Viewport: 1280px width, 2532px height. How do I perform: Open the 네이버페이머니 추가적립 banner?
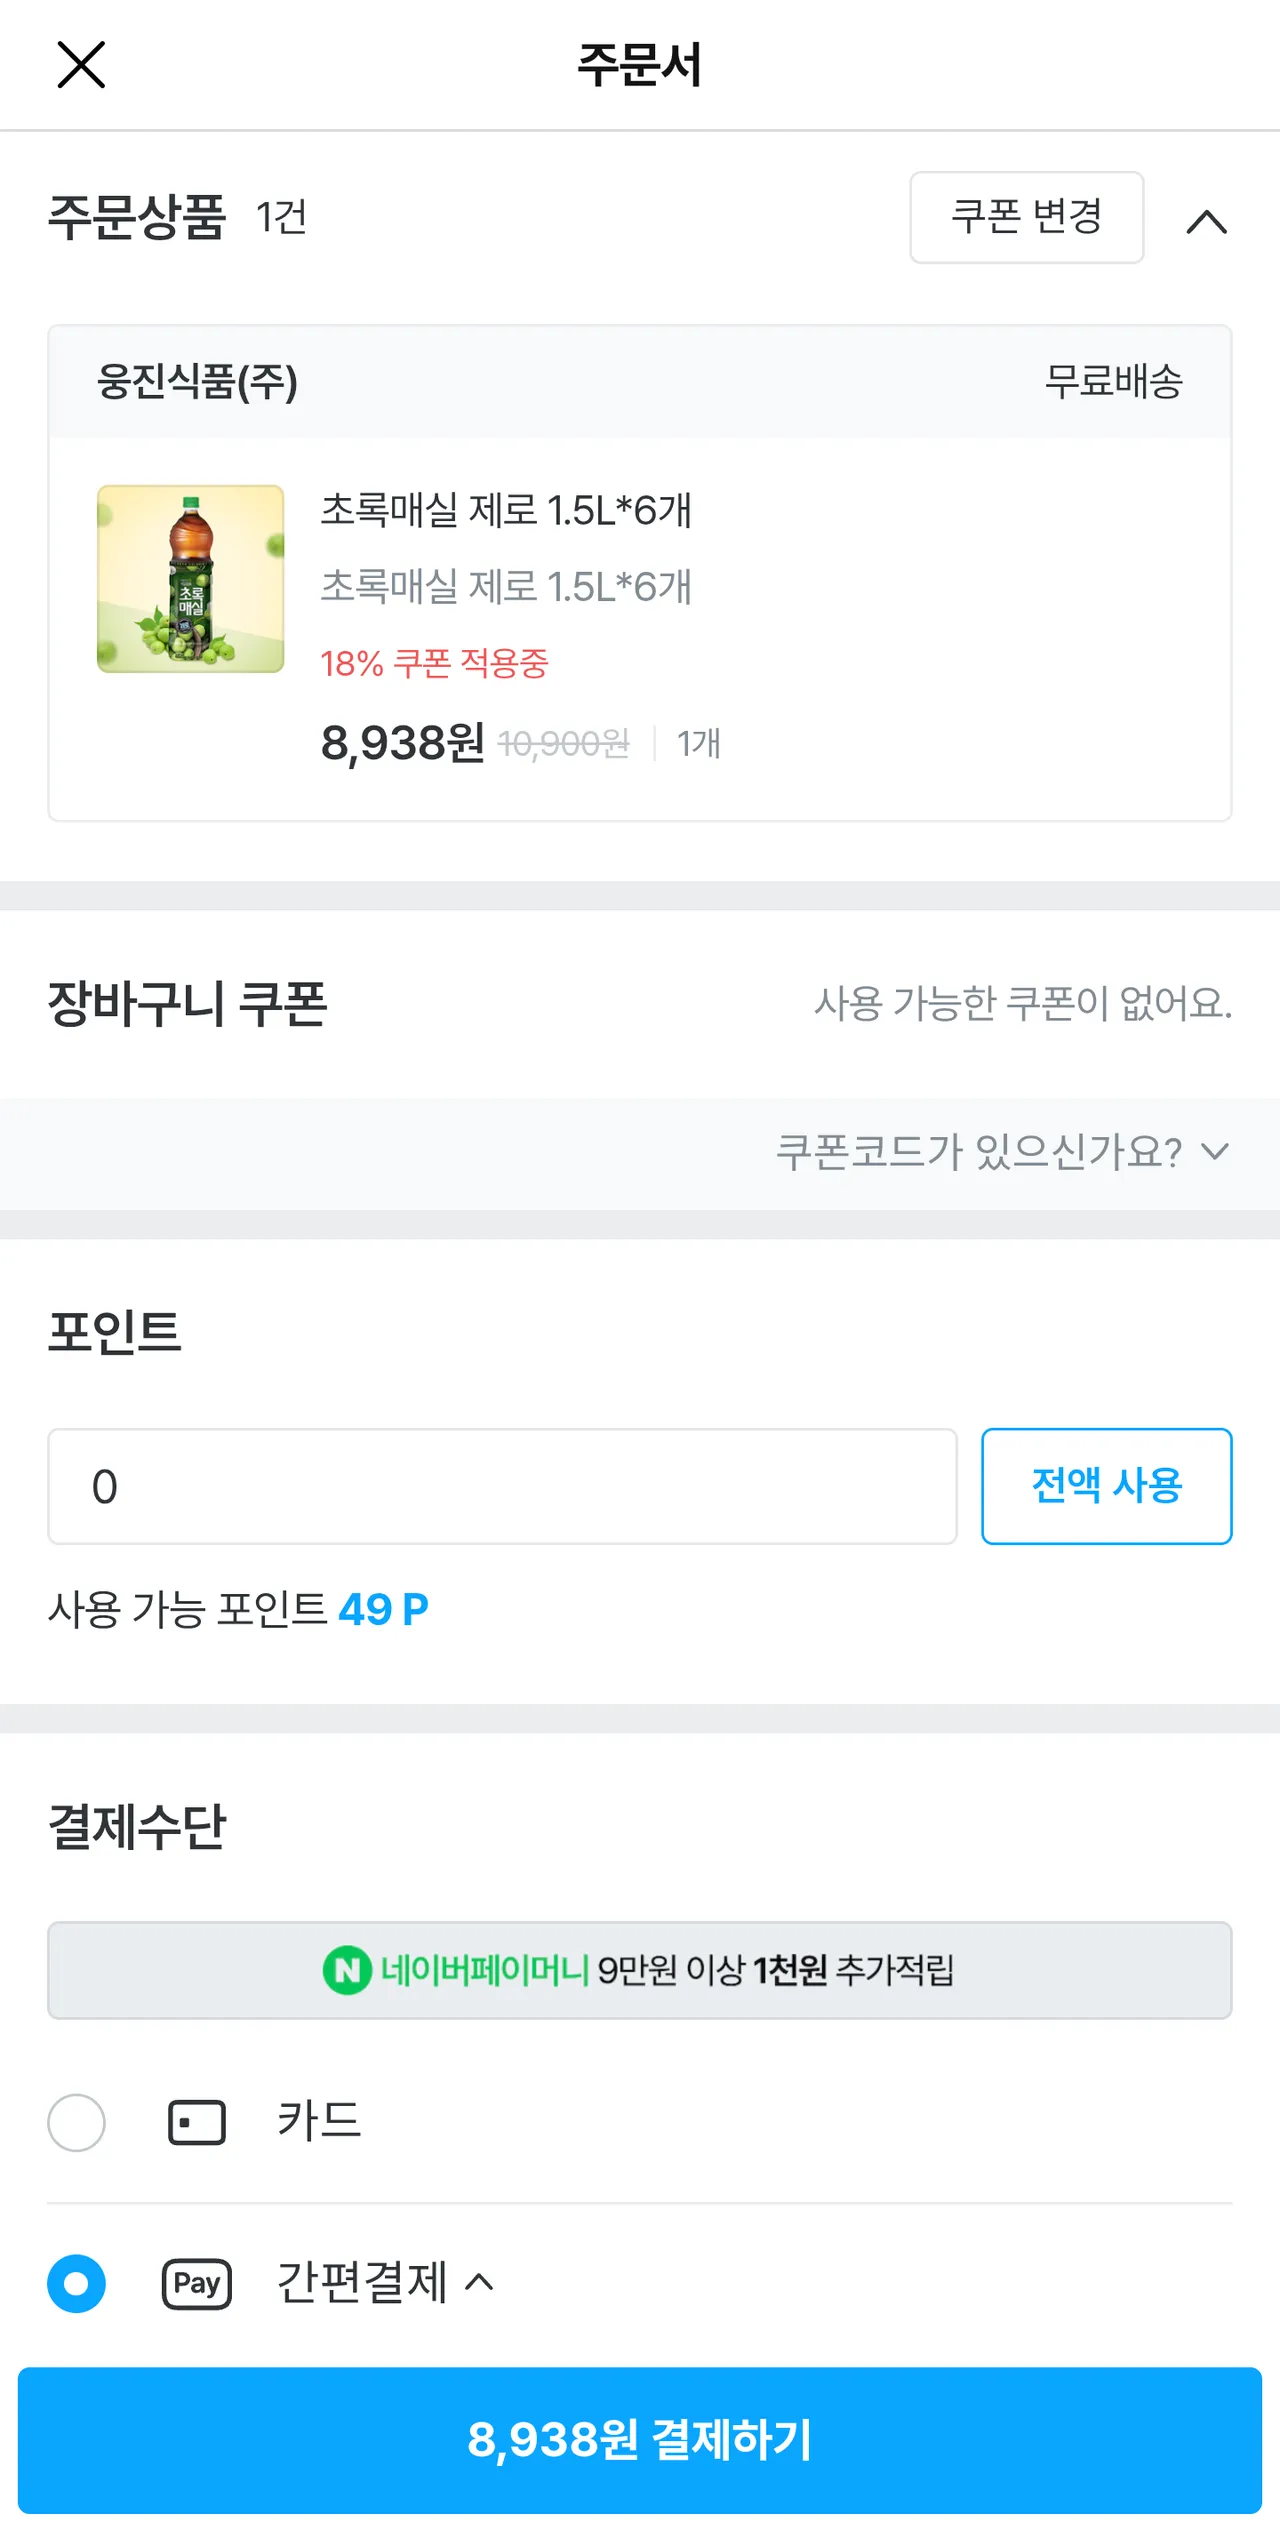[640, 1970]
